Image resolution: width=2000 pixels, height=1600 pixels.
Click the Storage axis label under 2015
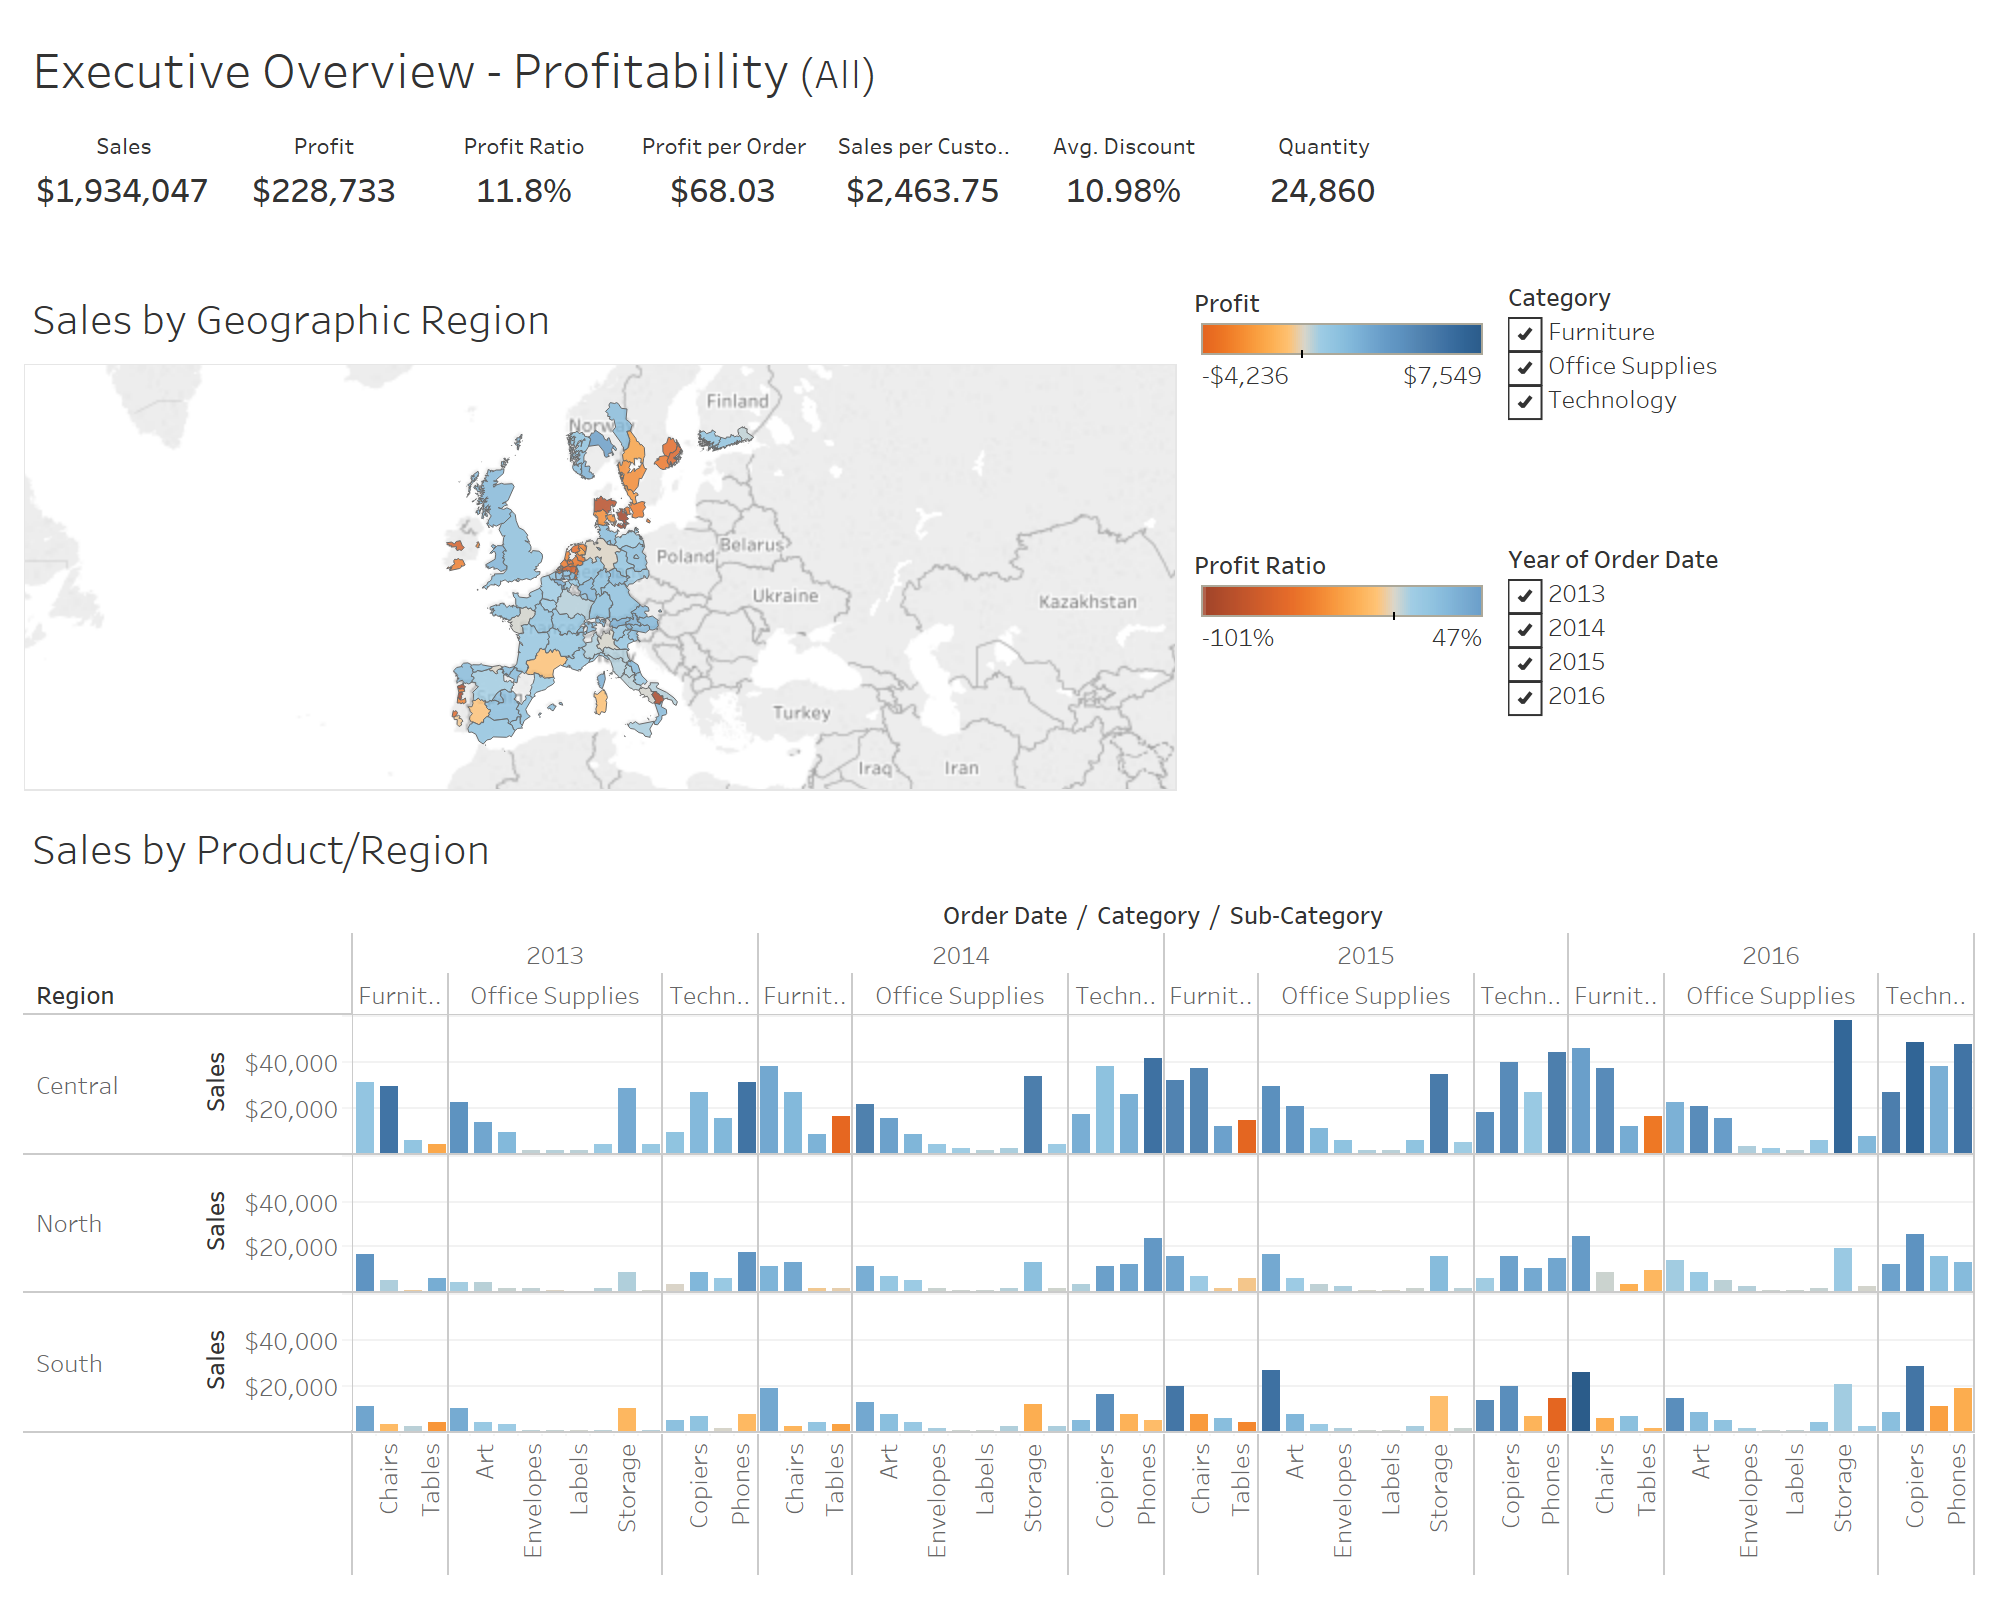(x=1438, y=1488)
